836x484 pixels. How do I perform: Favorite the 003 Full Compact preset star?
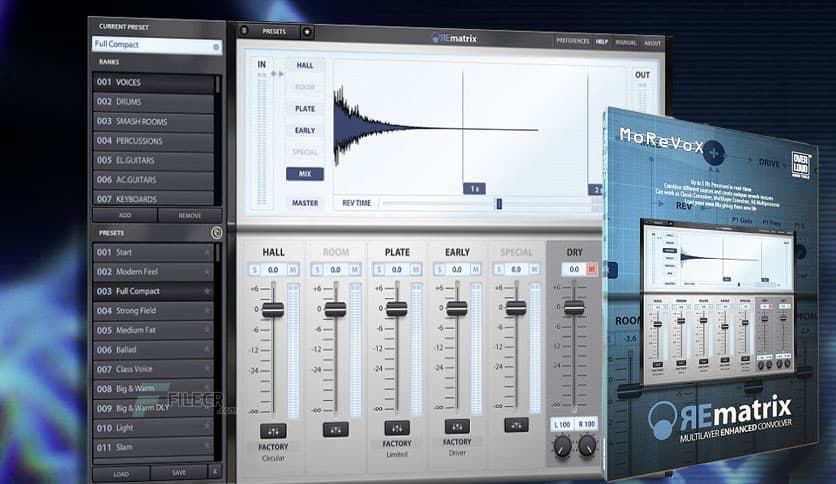tap(207, 291)
